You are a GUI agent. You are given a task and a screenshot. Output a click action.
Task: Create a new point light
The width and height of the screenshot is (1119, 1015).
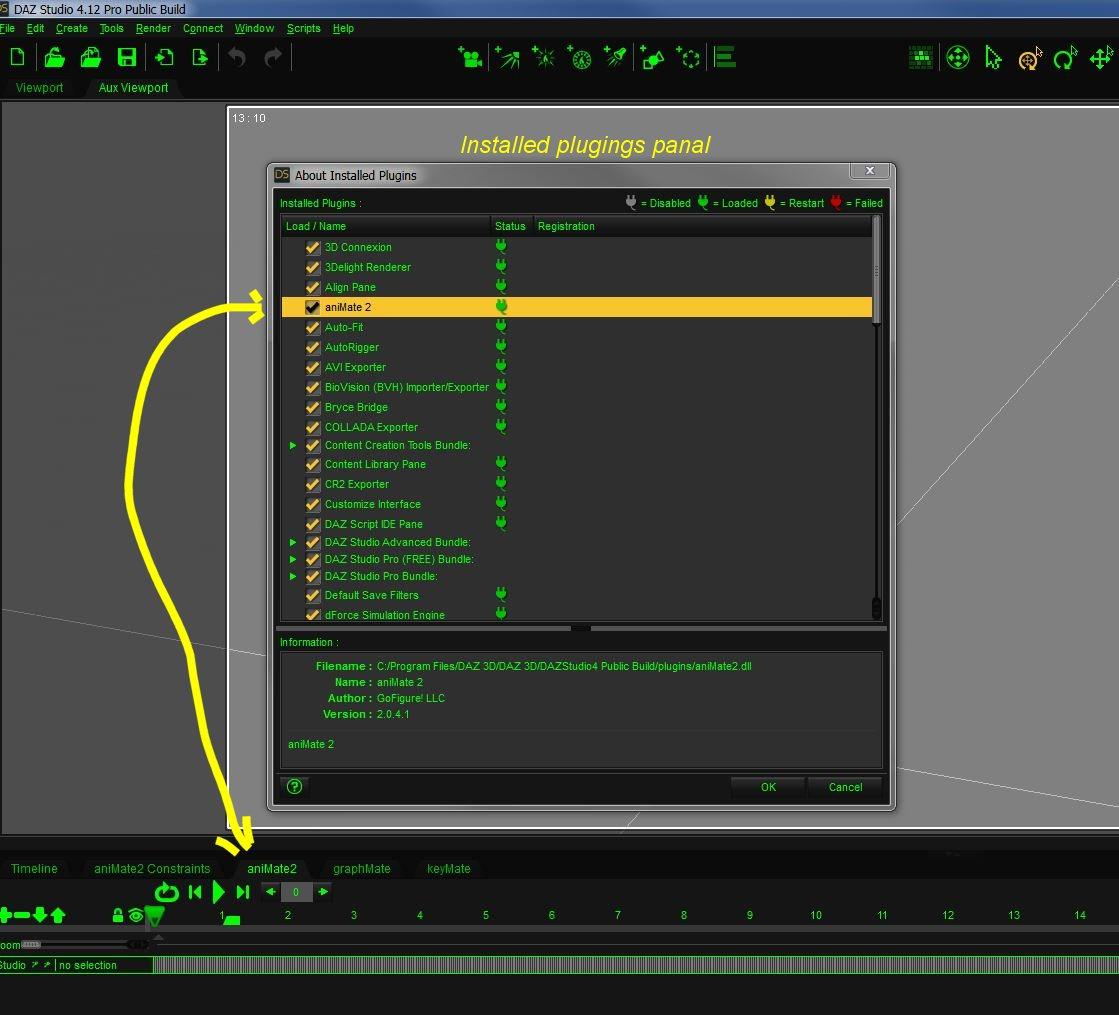544,57
